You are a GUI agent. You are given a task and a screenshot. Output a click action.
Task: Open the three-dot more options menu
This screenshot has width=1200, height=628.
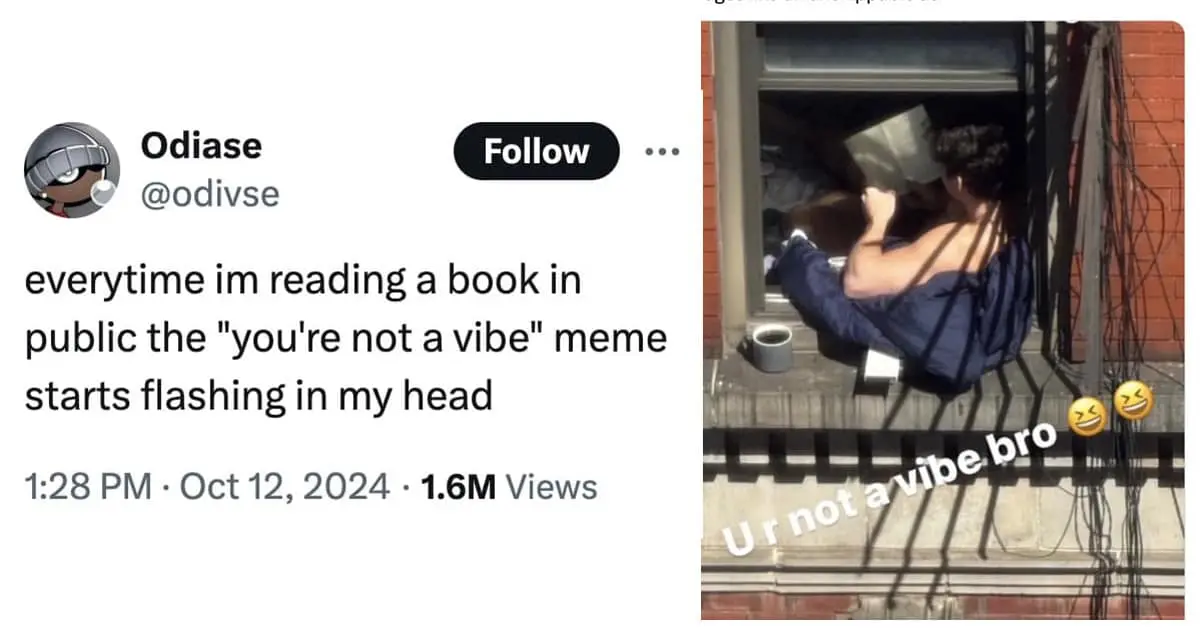(x=662, y=152)
